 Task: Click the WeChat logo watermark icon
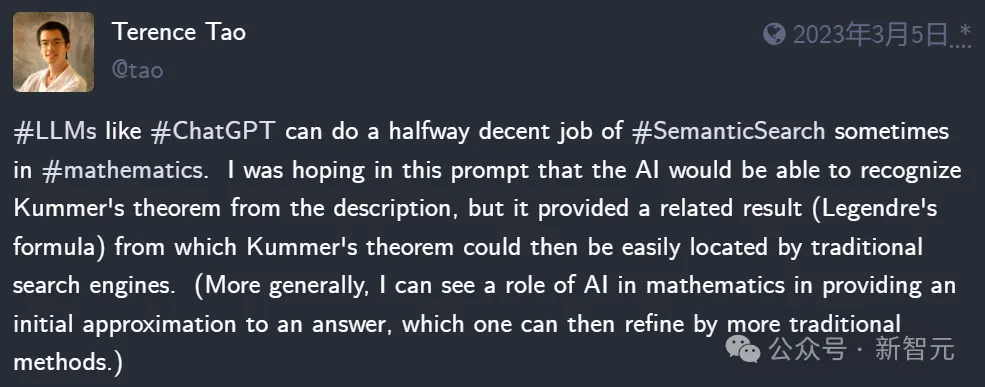tap(743, 349)
